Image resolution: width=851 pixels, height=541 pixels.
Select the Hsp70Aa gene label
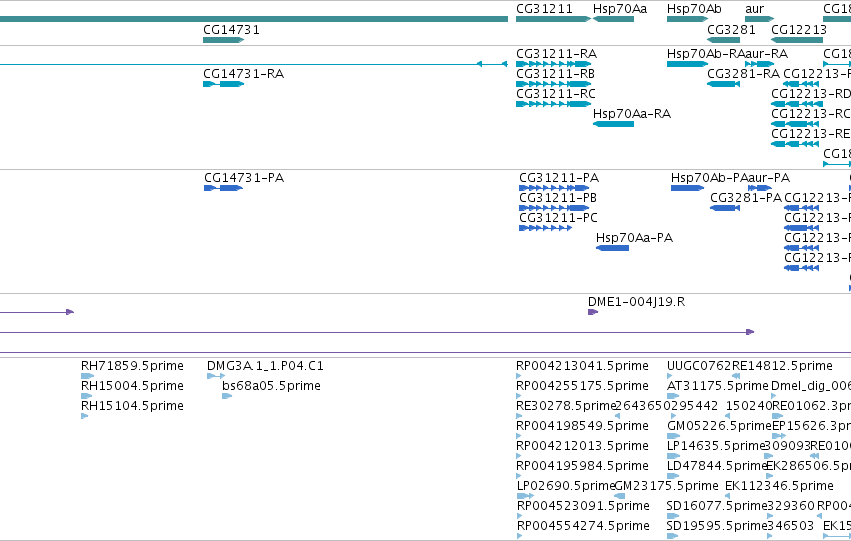[x=620, y=9]
